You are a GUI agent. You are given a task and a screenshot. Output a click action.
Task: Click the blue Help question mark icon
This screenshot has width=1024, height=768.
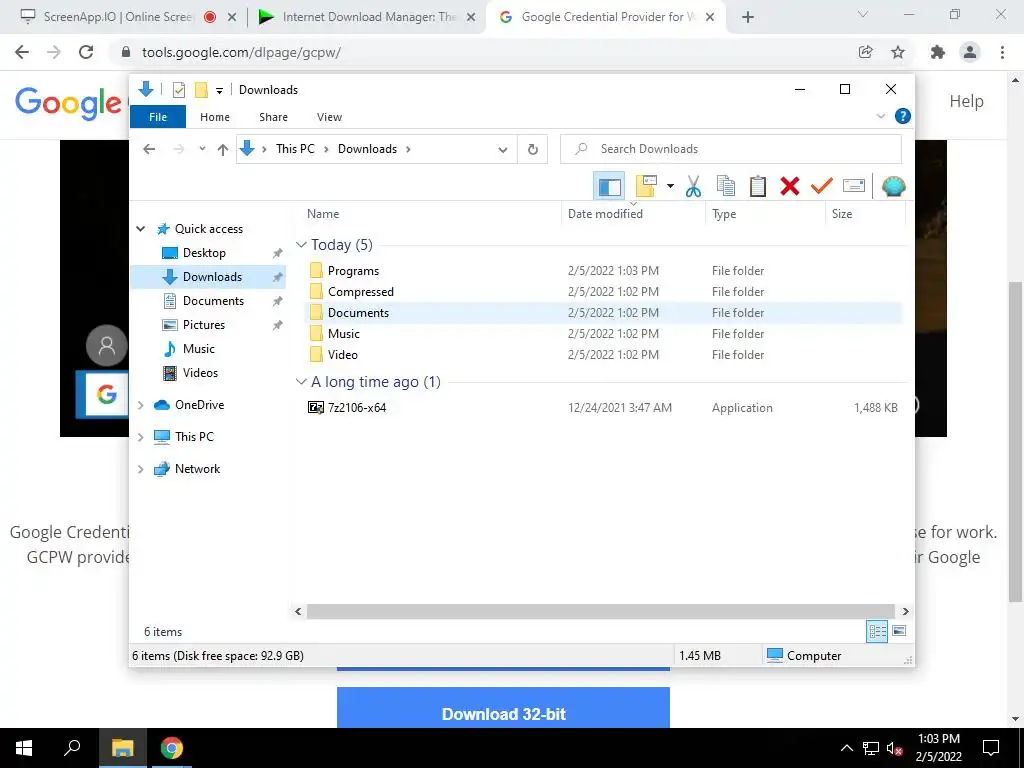tap(903, 116)
